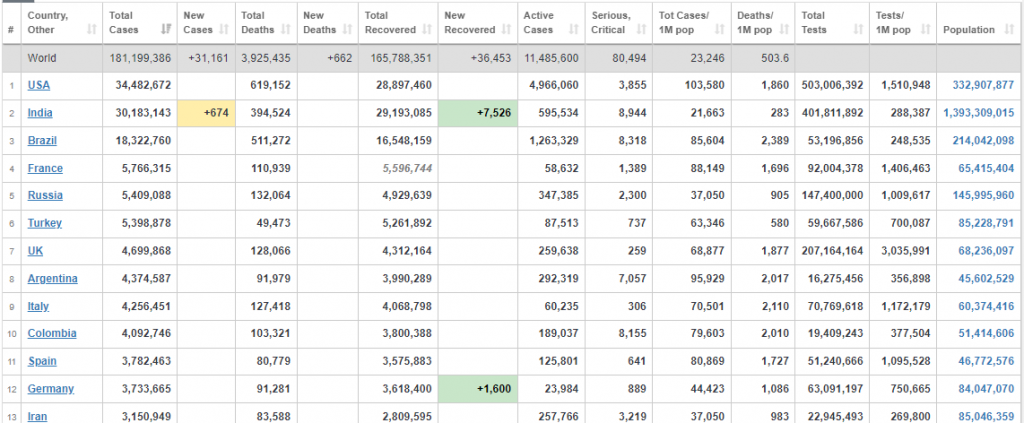Select India's +674 new cases cell
The image size is (1024, 423).
coord(206,113)
